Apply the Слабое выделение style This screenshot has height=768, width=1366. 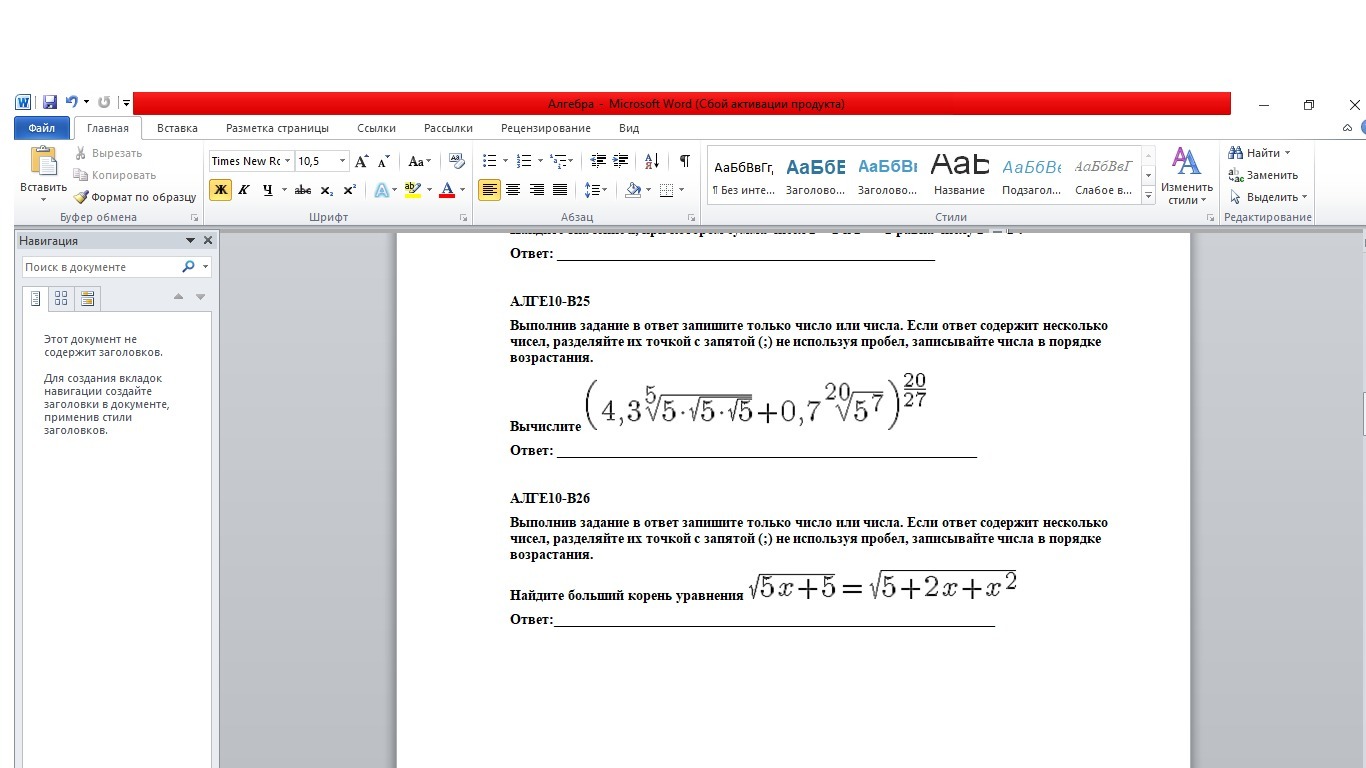click(x=1104, y=174)
